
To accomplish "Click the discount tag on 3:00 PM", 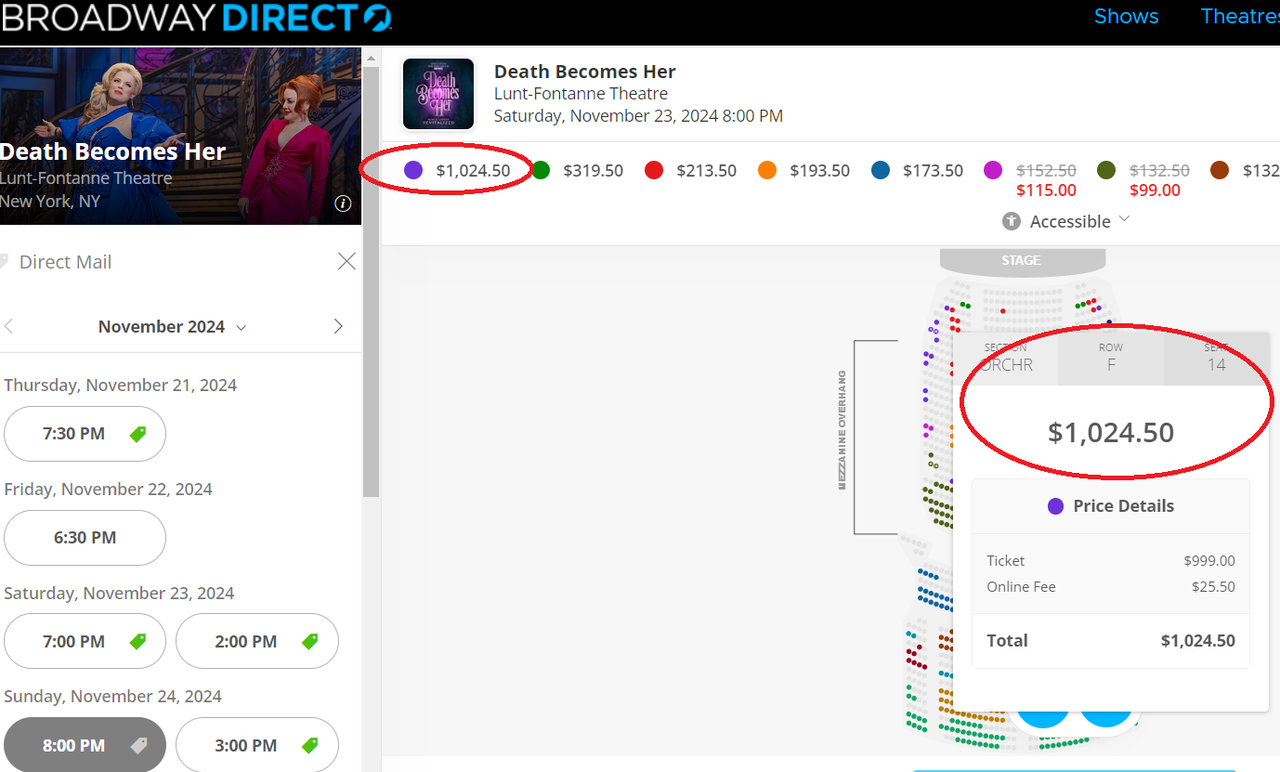I will click(310, 745).
